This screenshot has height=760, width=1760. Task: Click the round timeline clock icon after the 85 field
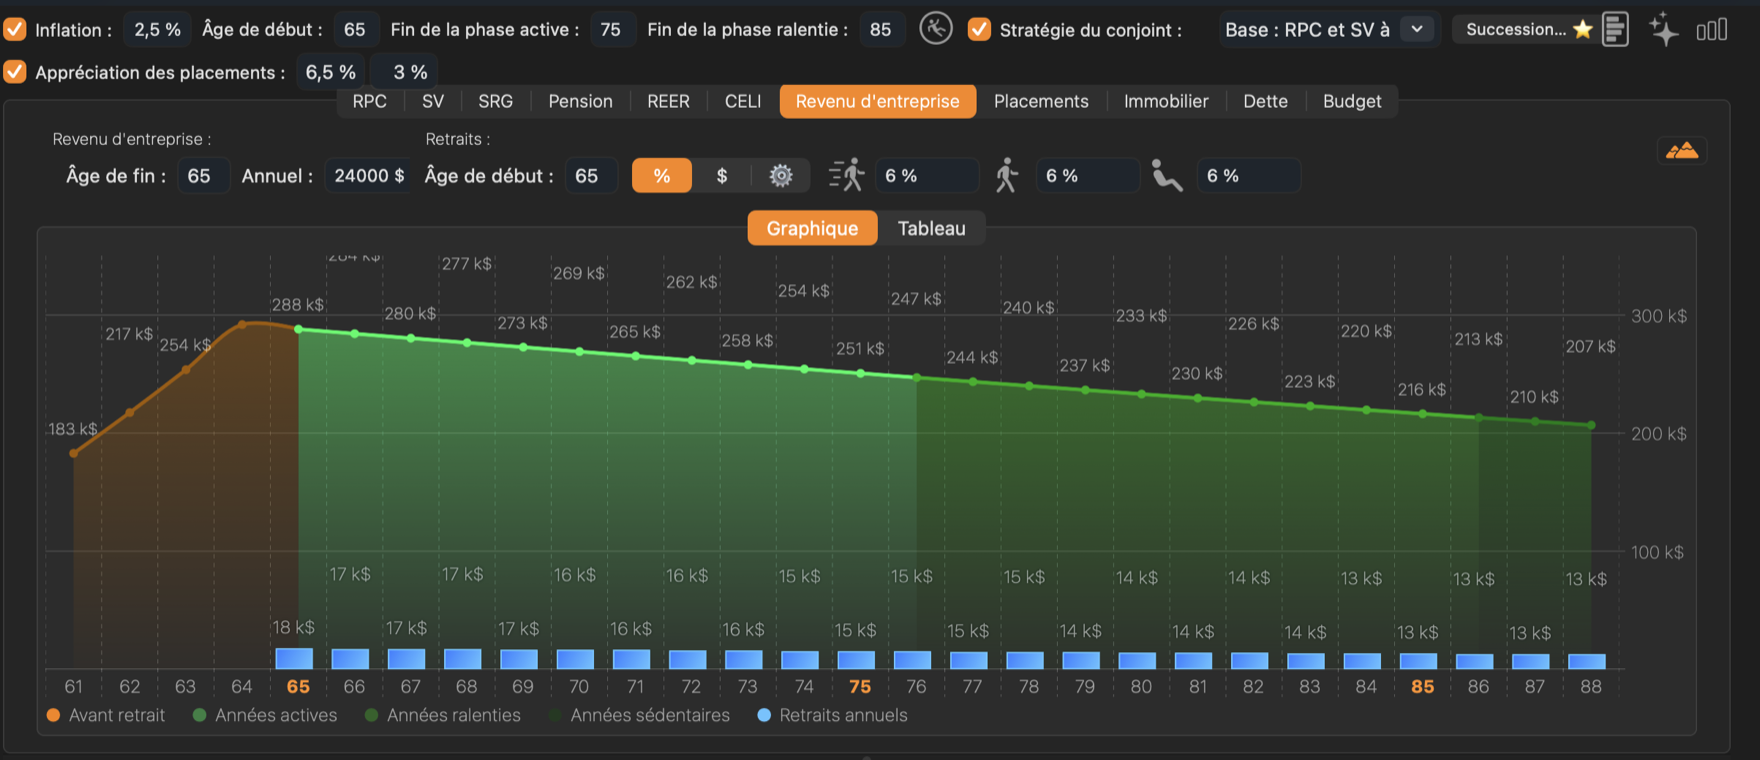click(x=936, y=29)
